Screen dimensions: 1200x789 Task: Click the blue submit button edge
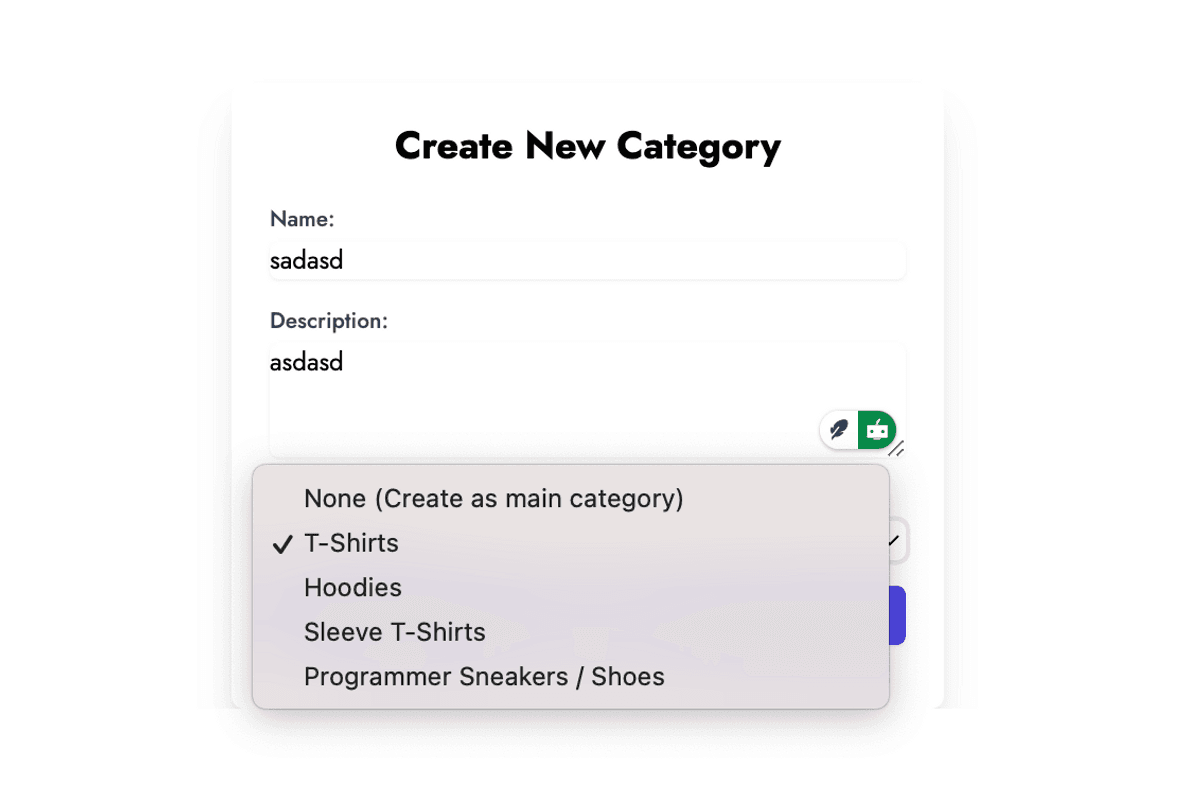(897, 615)
